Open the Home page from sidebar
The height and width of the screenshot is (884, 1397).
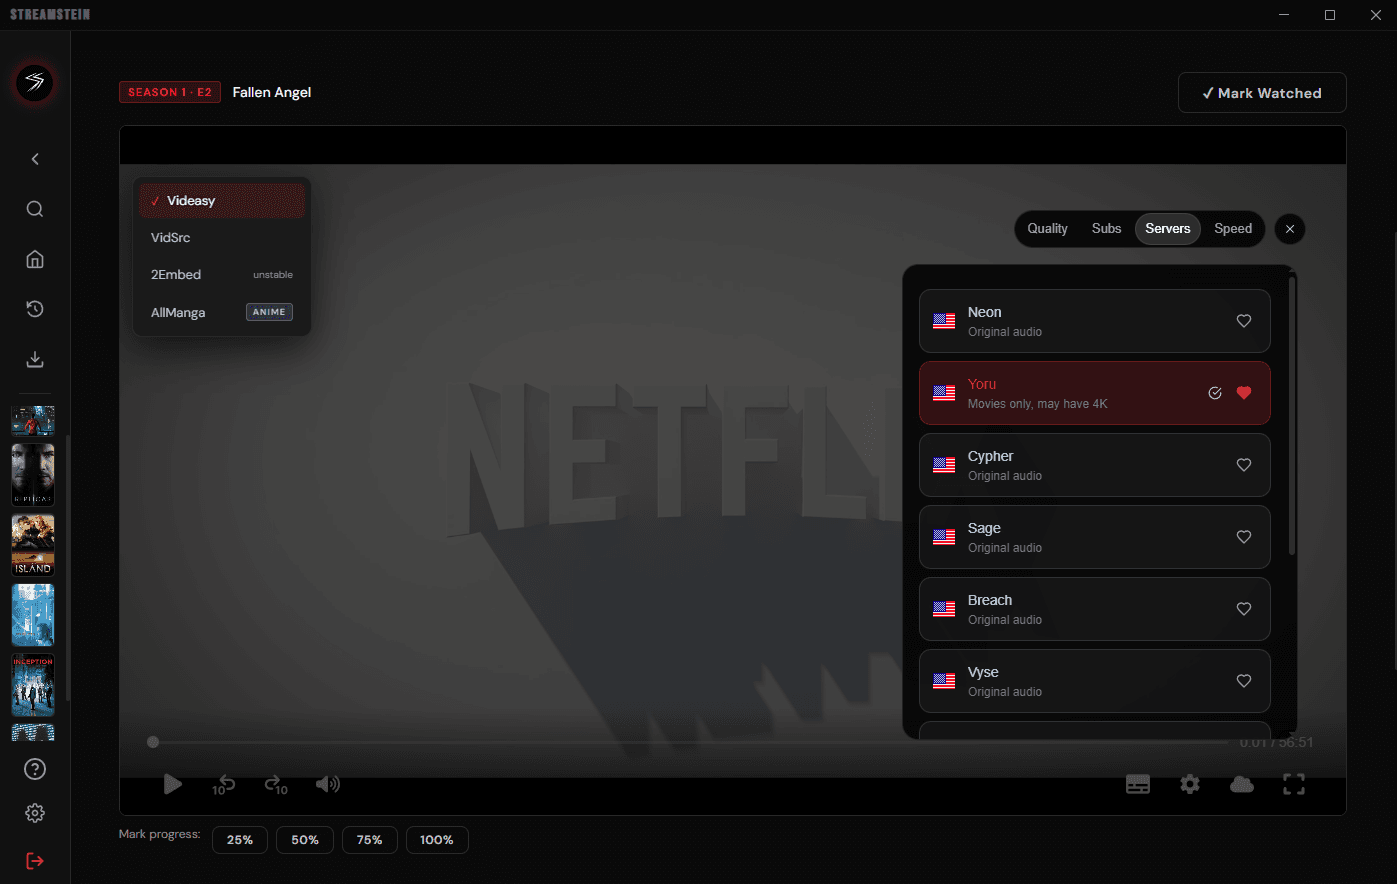pos(35,259)
